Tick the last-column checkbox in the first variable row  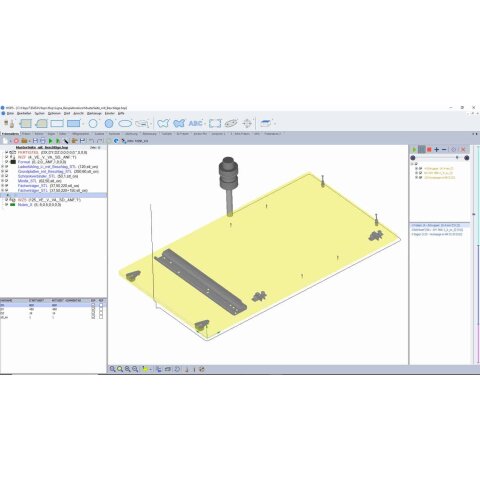point(101,305)
